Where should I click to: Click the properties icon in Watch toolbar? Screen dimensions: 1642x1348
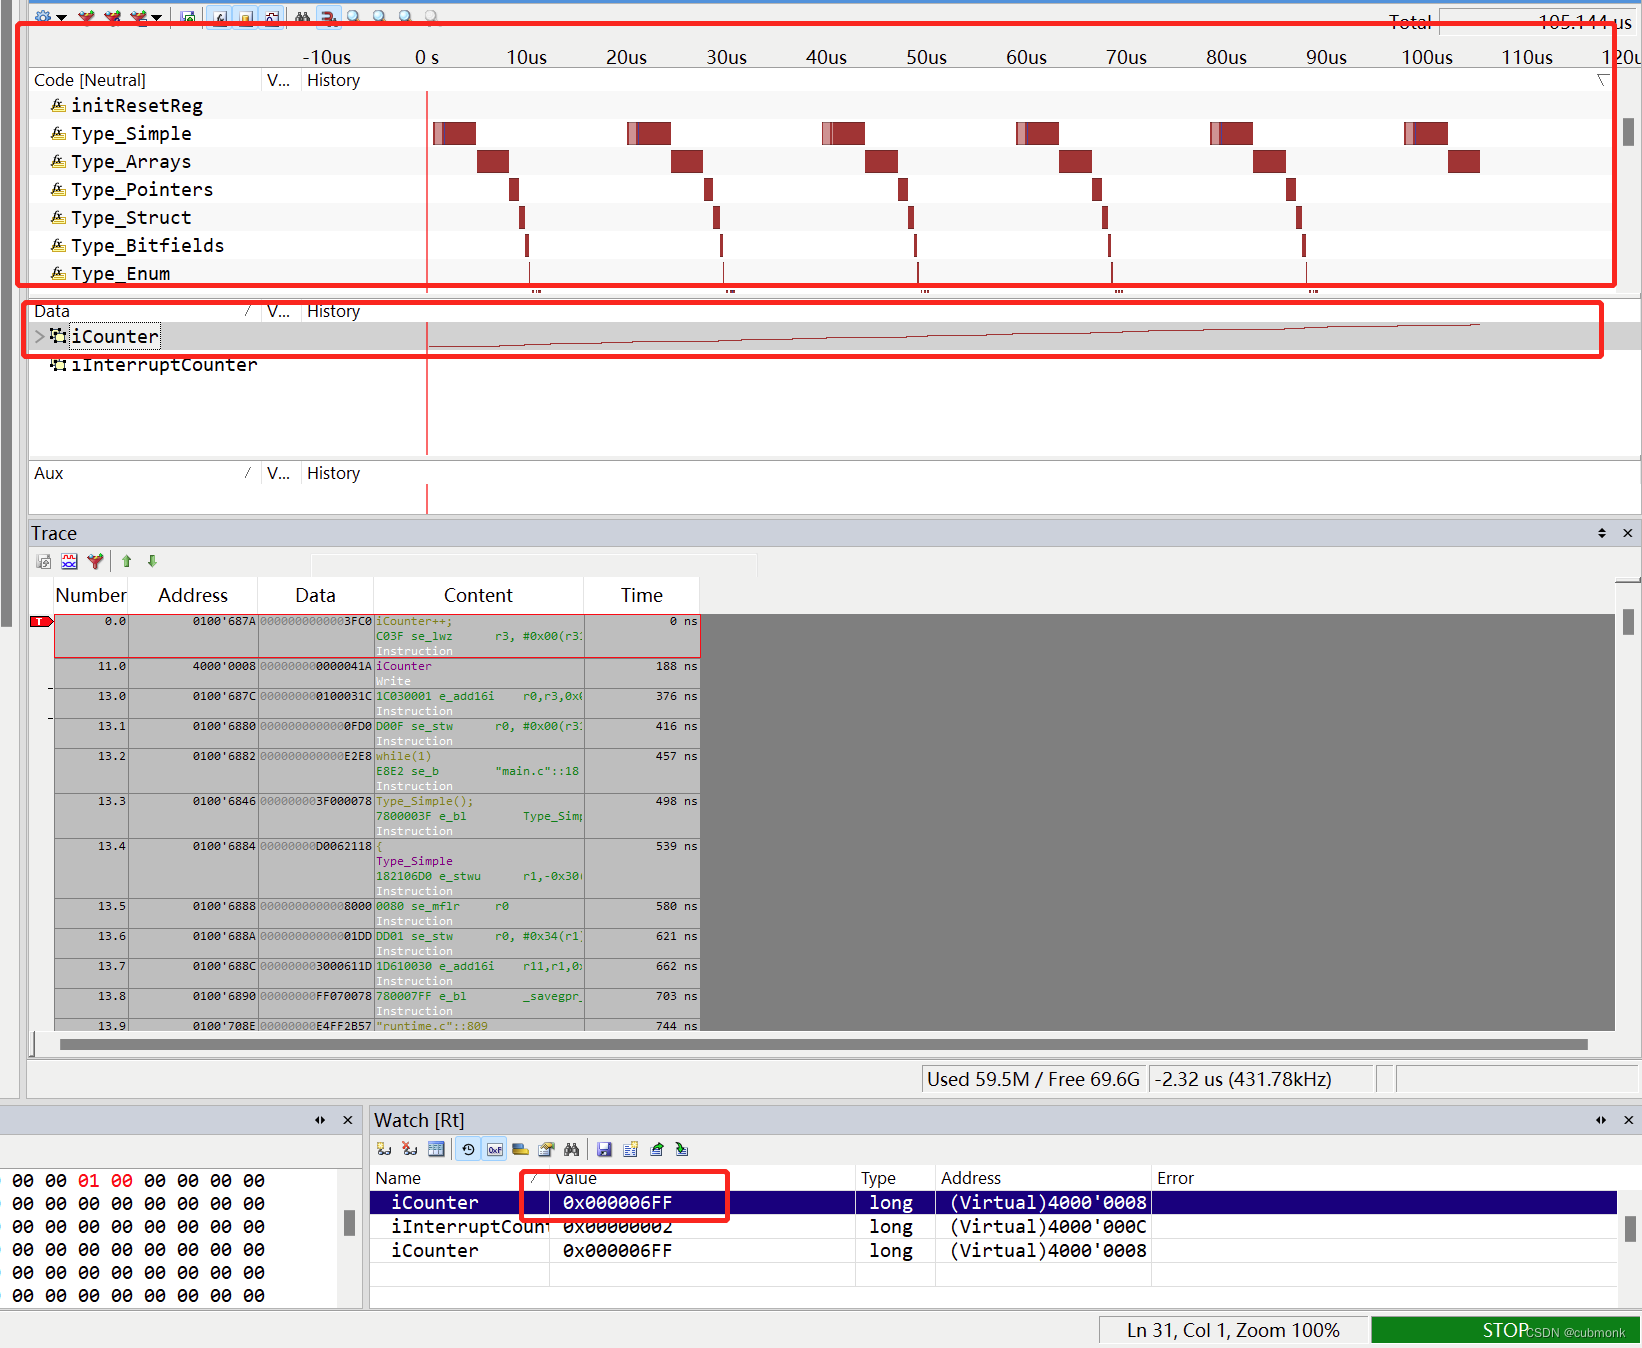(x=546, y=1150)
